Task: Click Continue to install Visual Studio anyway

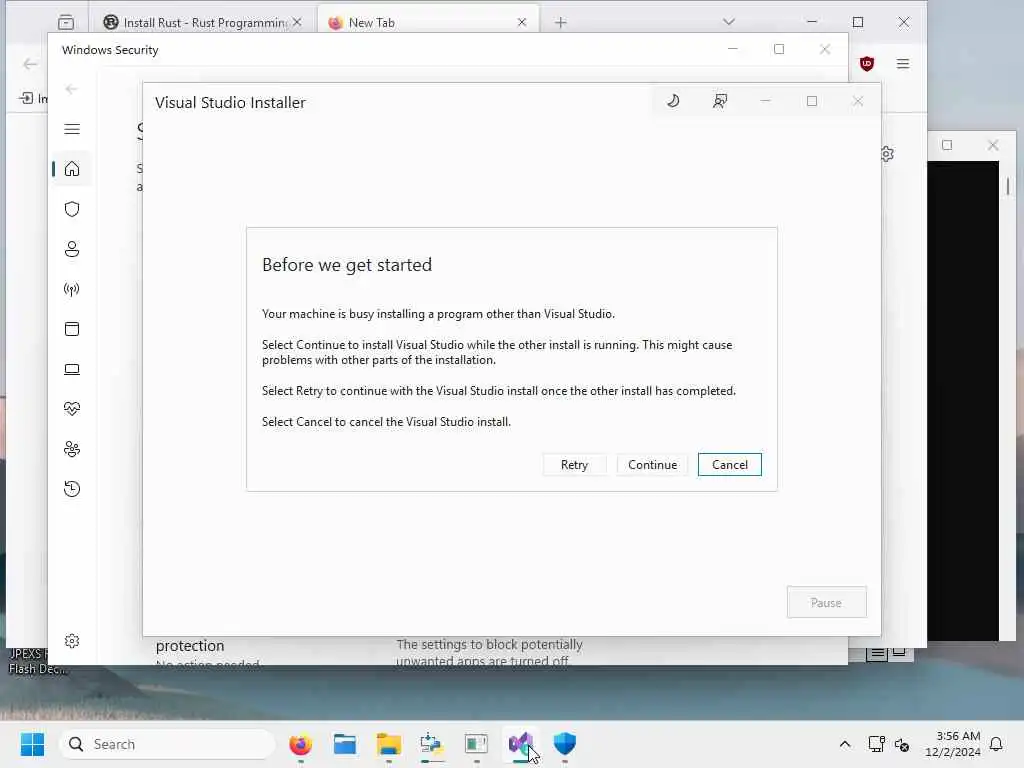Action: point(652,464)
